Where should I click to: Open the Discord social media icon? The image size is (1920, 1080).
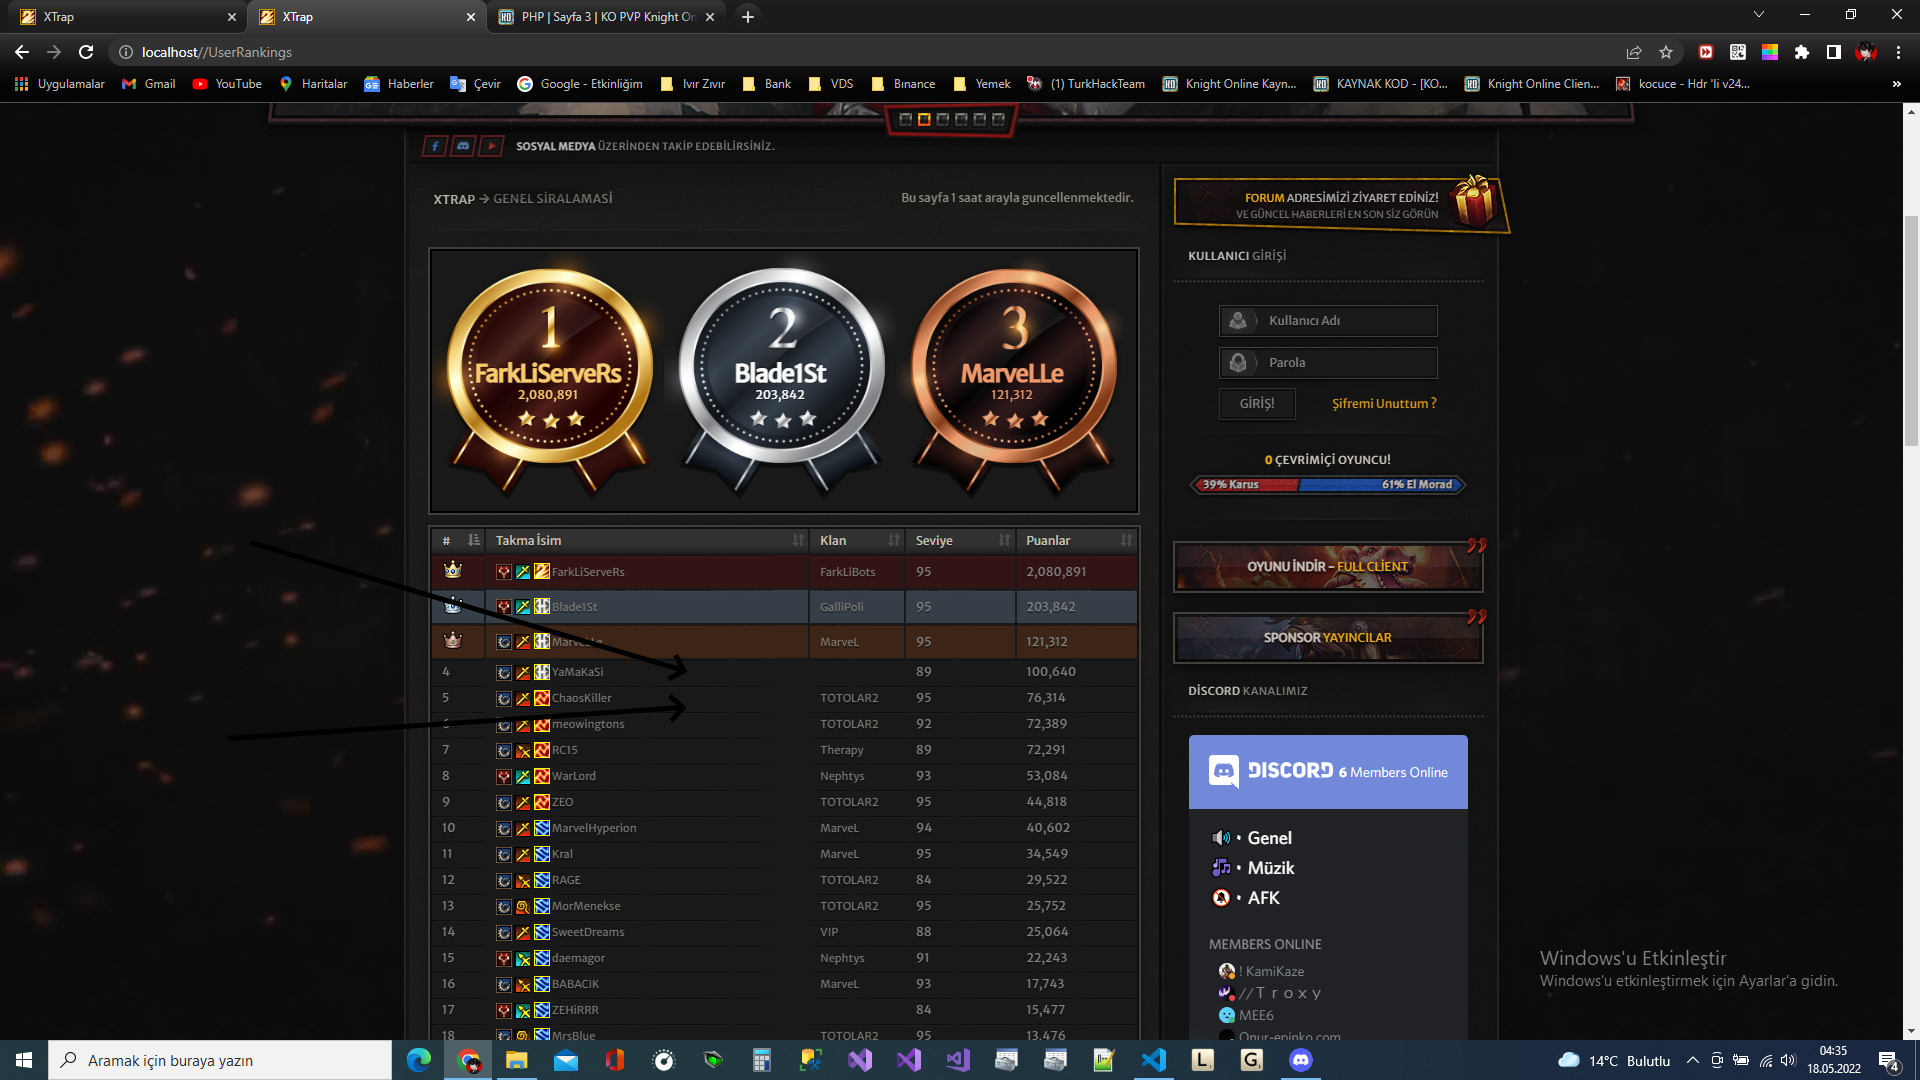[x=462, y=146]
